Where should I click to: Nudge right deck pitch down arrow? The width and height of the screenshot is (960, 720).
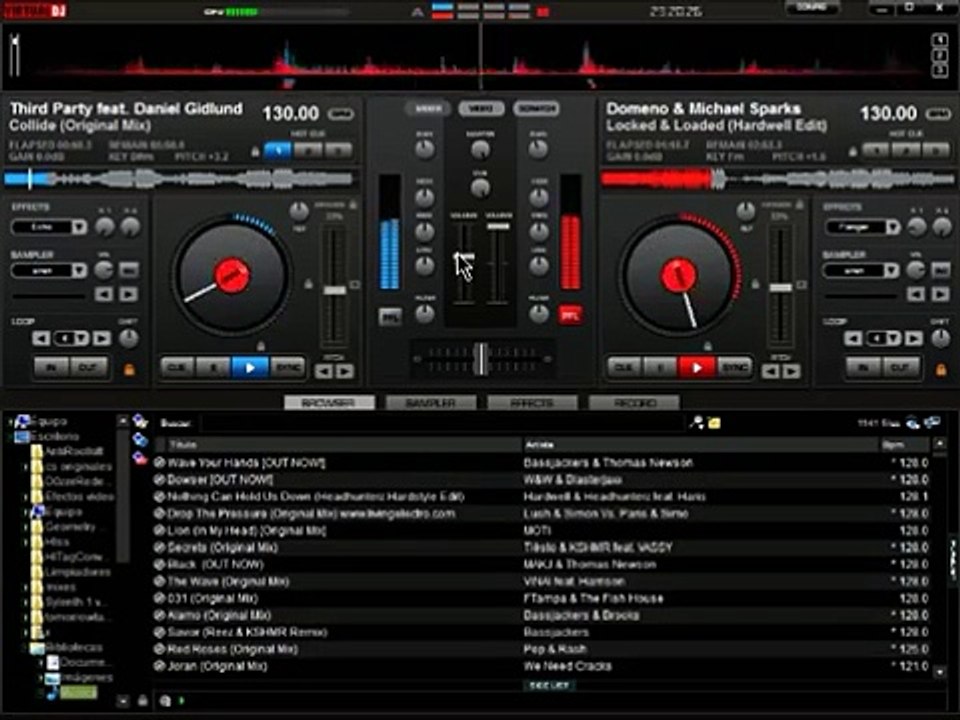771,371
